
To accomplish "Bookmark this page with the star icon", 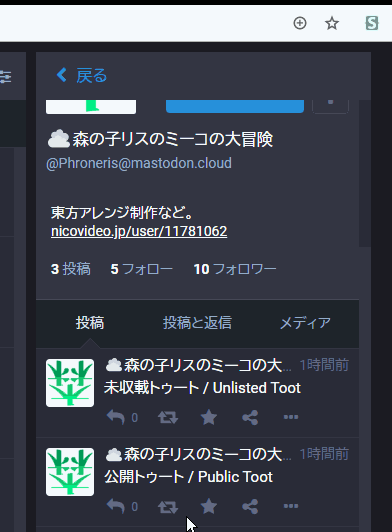I will click(332, 23).
